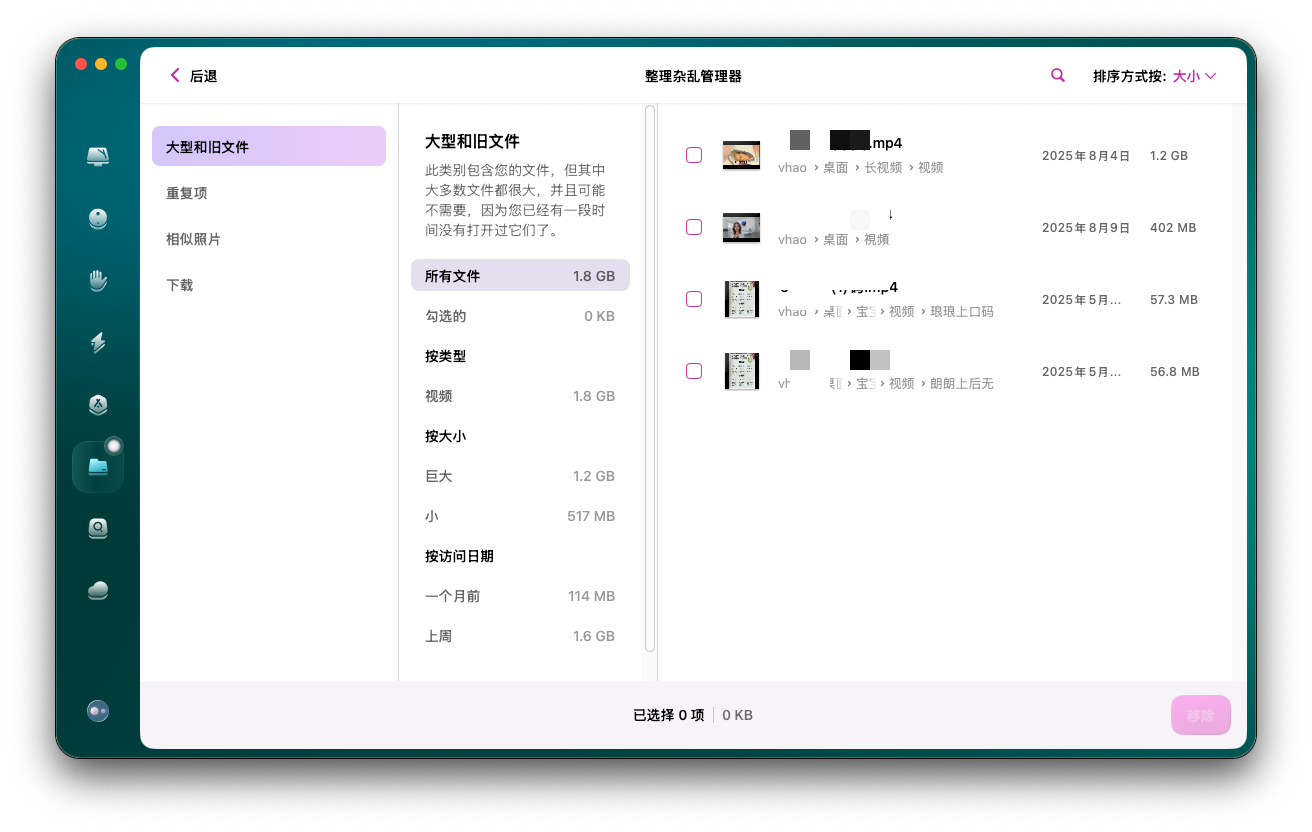This screenshot has height=832, width=1312.
Task: Open the Performance lightning bolt icon
Action: (x=98, y=343)
